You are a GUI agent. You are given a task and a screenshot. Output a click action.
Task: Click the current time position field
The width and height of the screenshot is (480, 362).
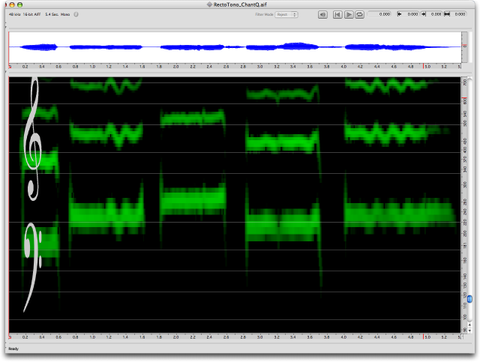coord(379,14)
